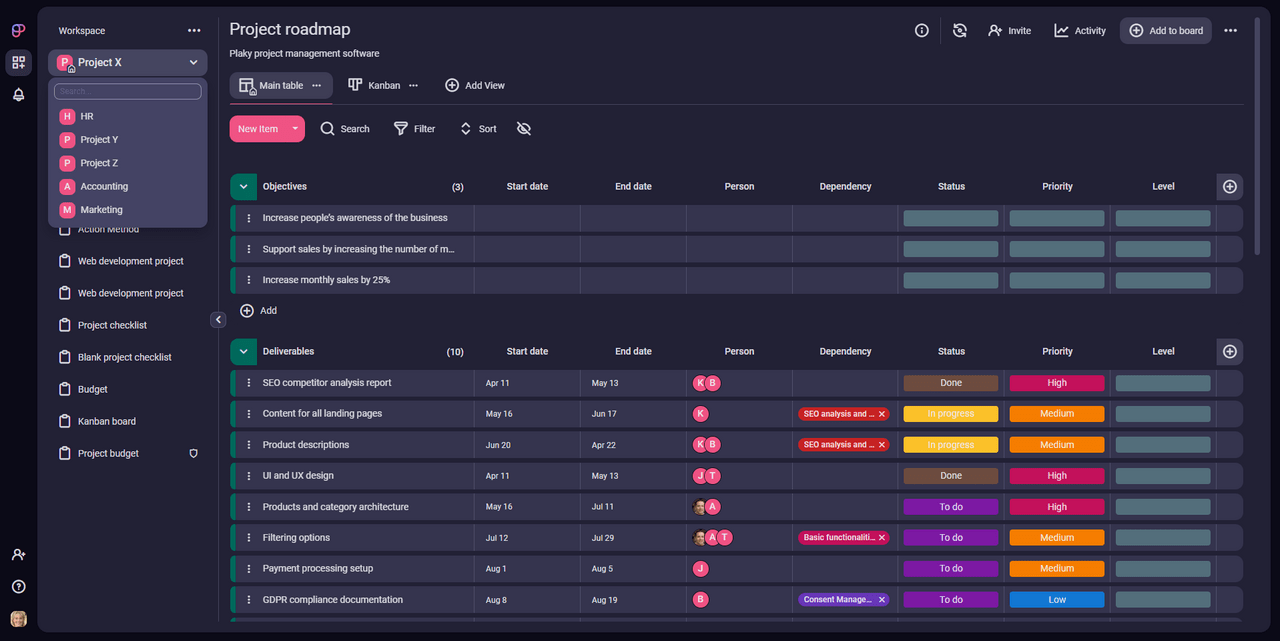Add a column to the Objectives table
The image size is (1280, 641).
[1230, 187]
